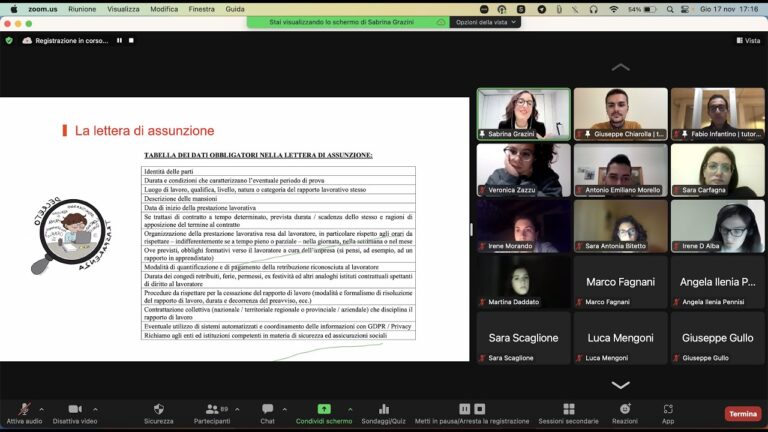
Task: Click the red Termina button
Action: coord(743,414)
